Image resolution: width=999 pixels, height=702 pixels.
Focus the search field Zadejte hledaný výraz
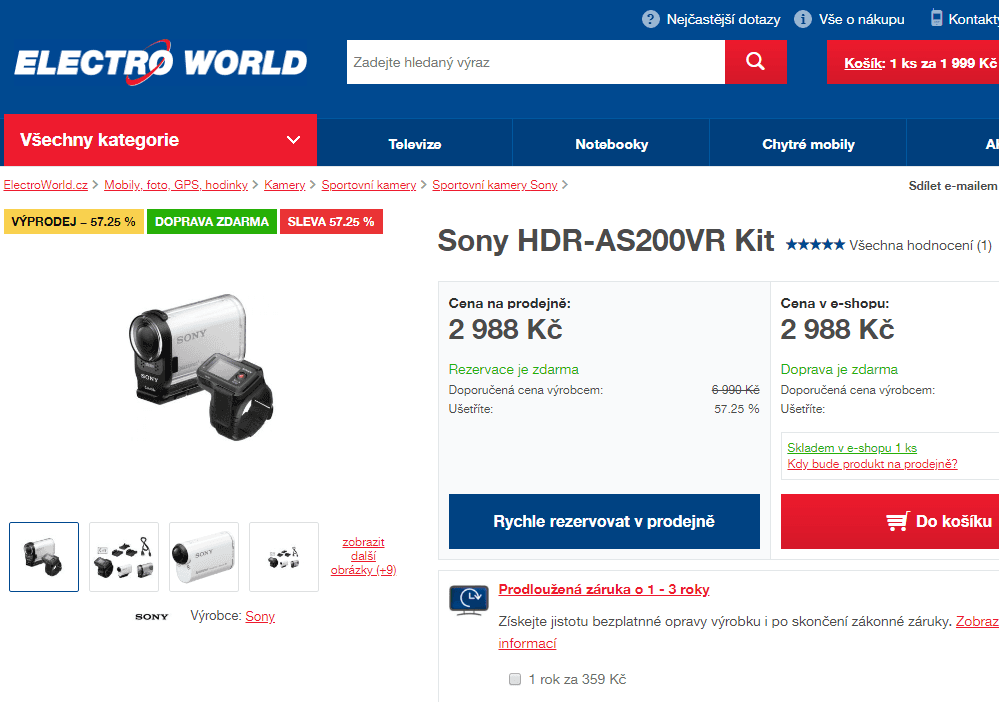click(x=536, y=62)
